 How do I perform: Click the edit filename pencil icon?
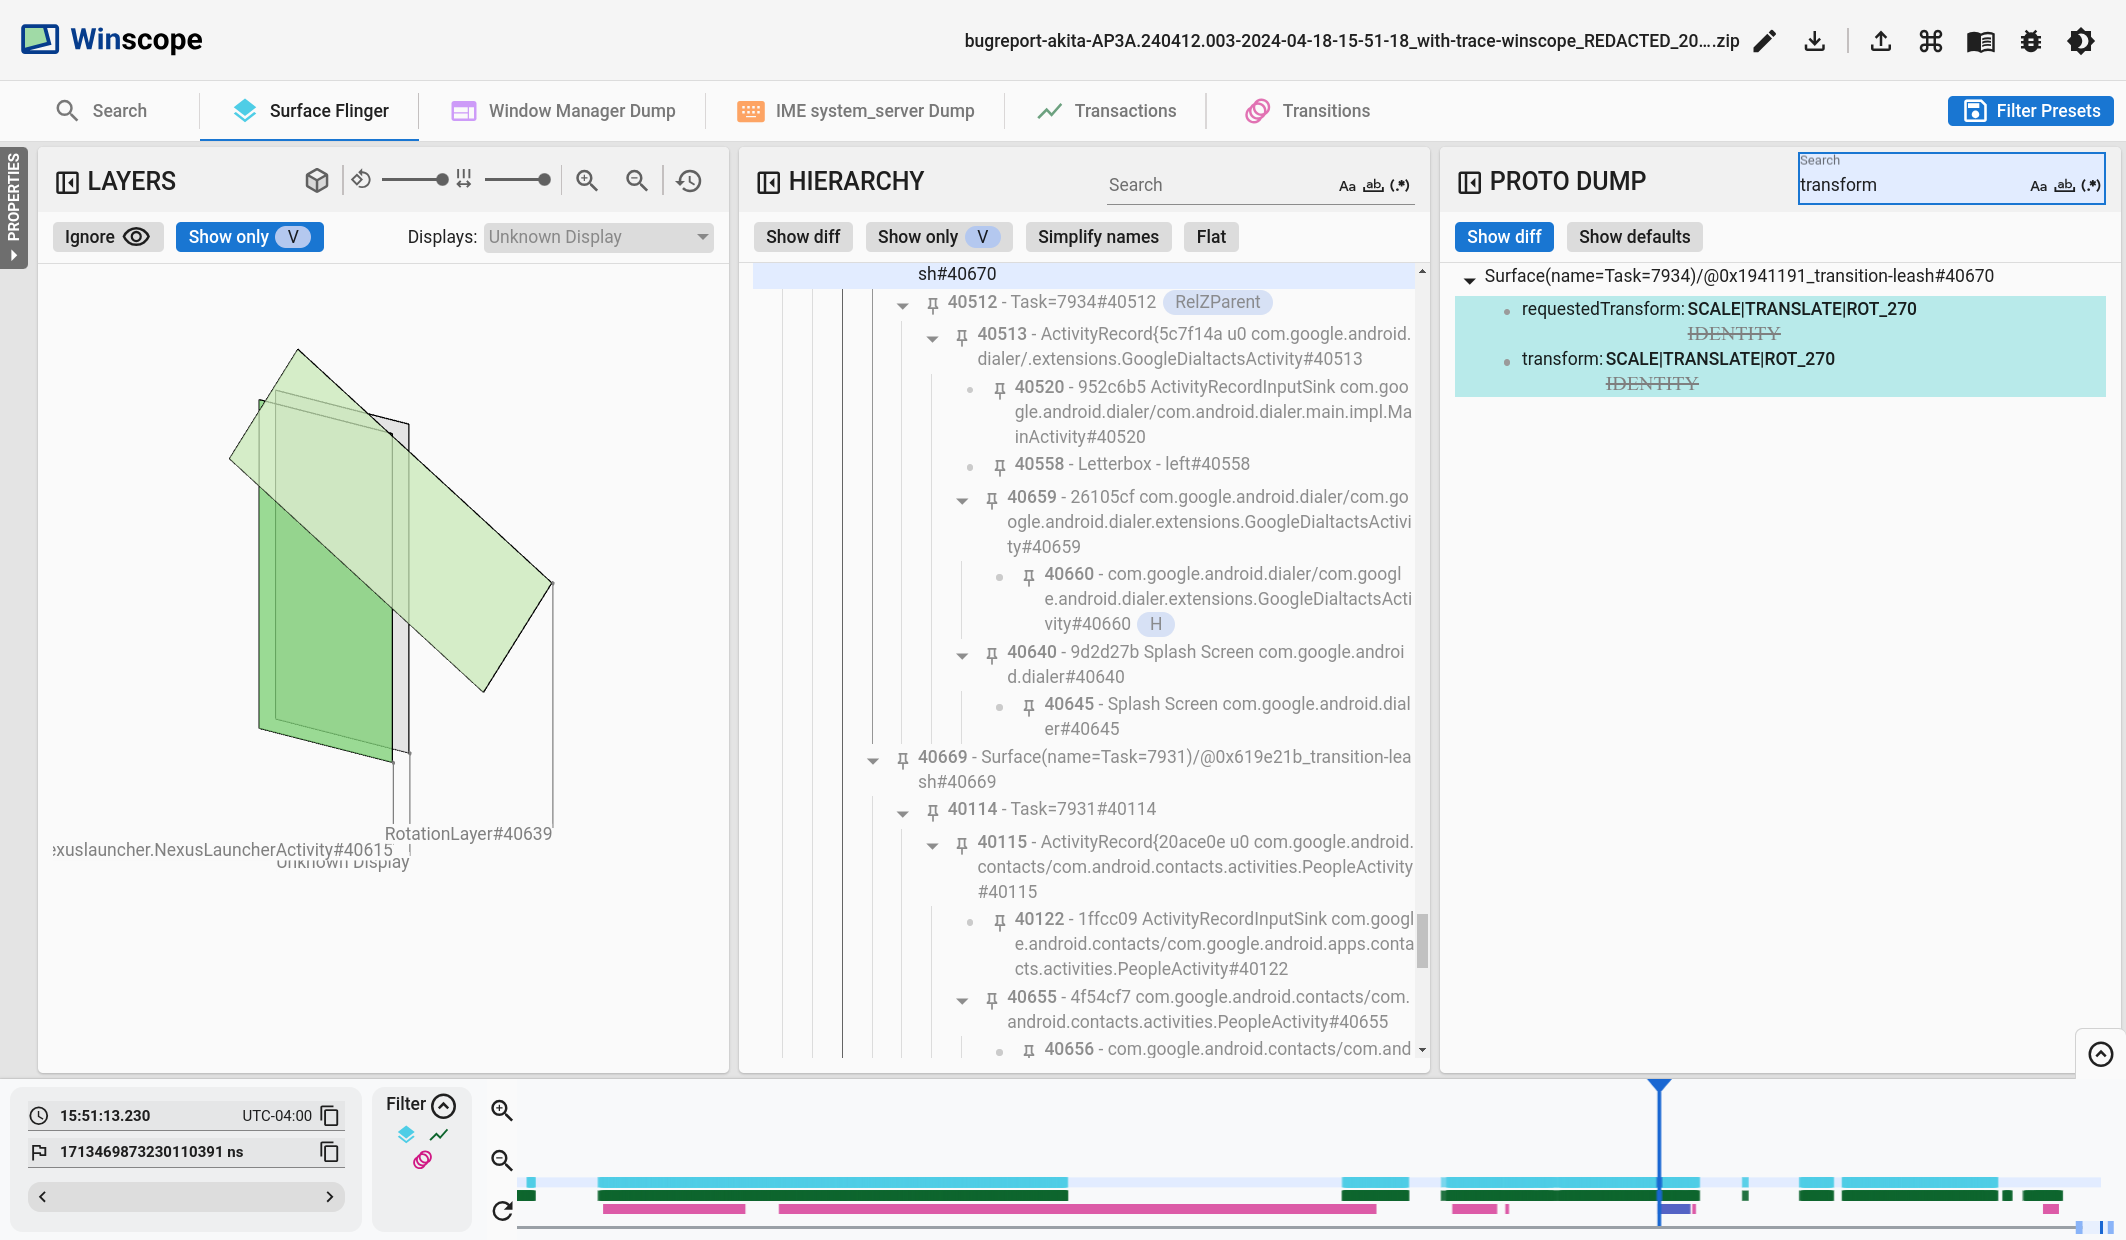click(1765, 41)
